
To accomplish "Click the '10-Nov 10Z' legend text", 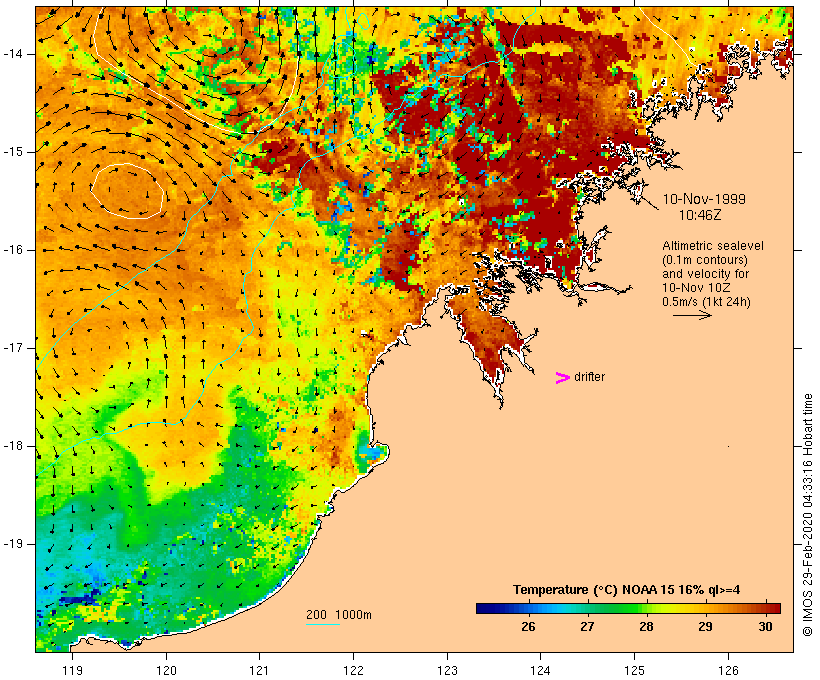I will [696, 288].
